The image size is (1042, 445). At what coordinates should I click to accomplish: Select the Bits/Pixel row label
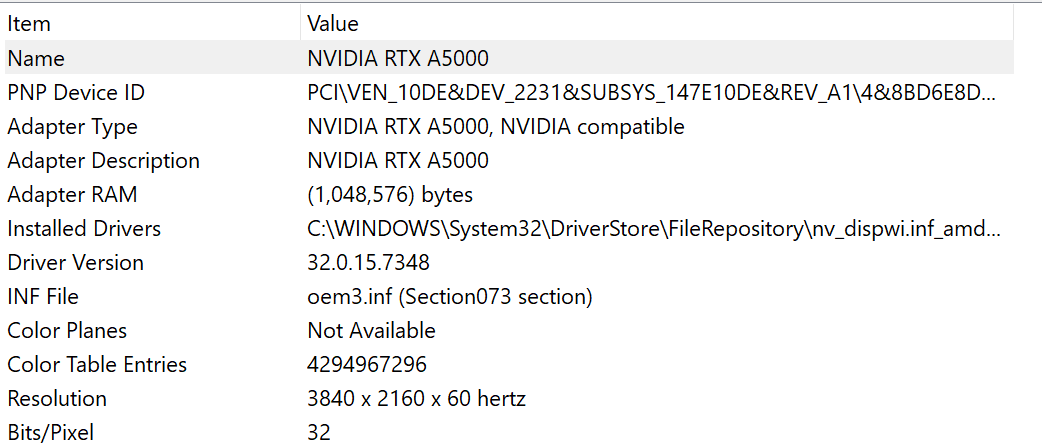pyautogui.click(x=50, y=432)
